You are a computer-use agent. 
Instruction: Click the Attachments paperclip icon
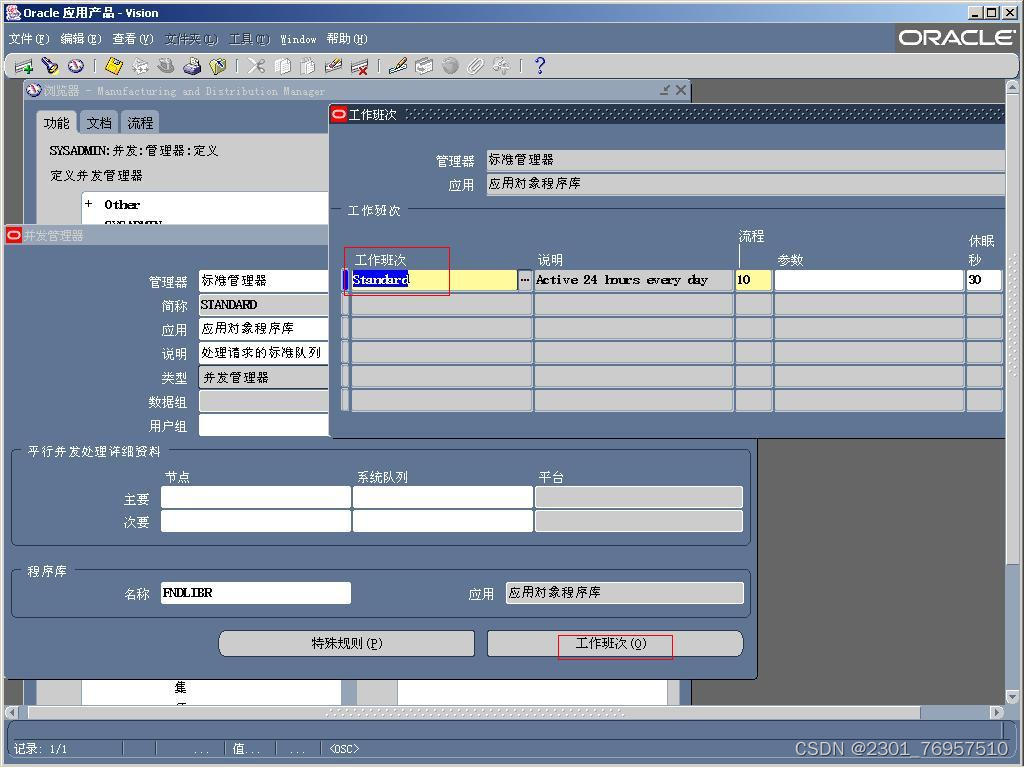[x=475, y=66]
